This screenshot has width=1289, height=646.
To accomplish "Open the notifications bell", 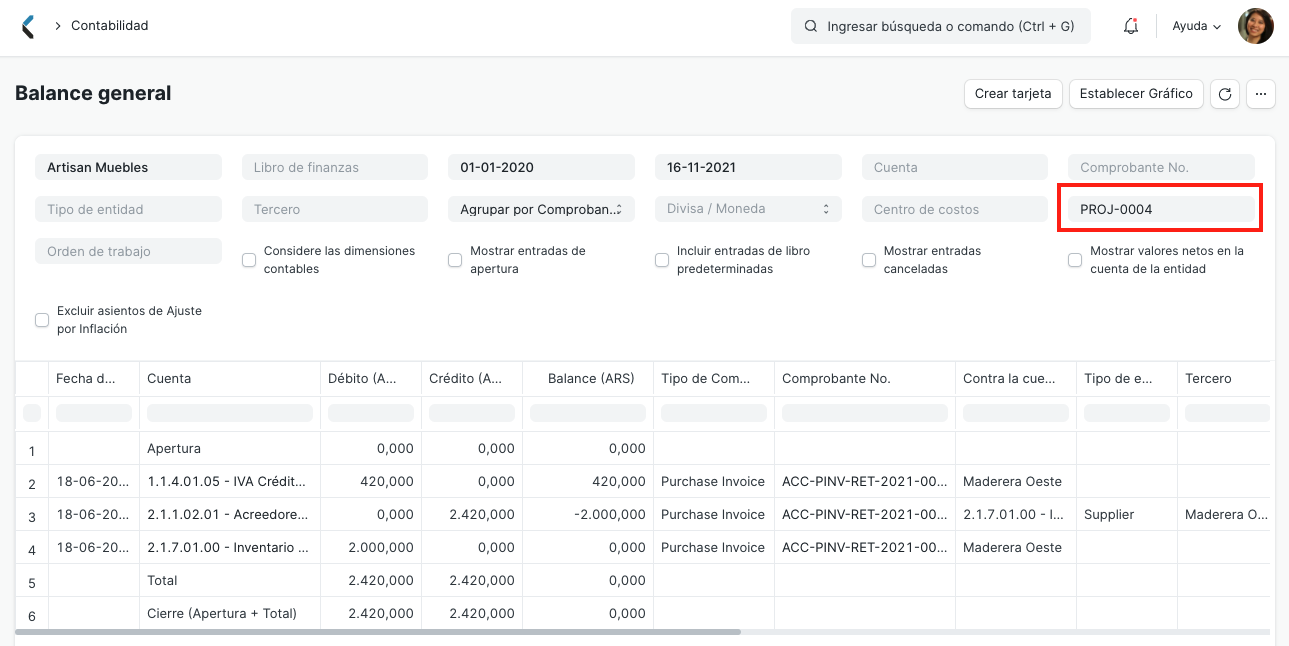I will coord(1131,26).
